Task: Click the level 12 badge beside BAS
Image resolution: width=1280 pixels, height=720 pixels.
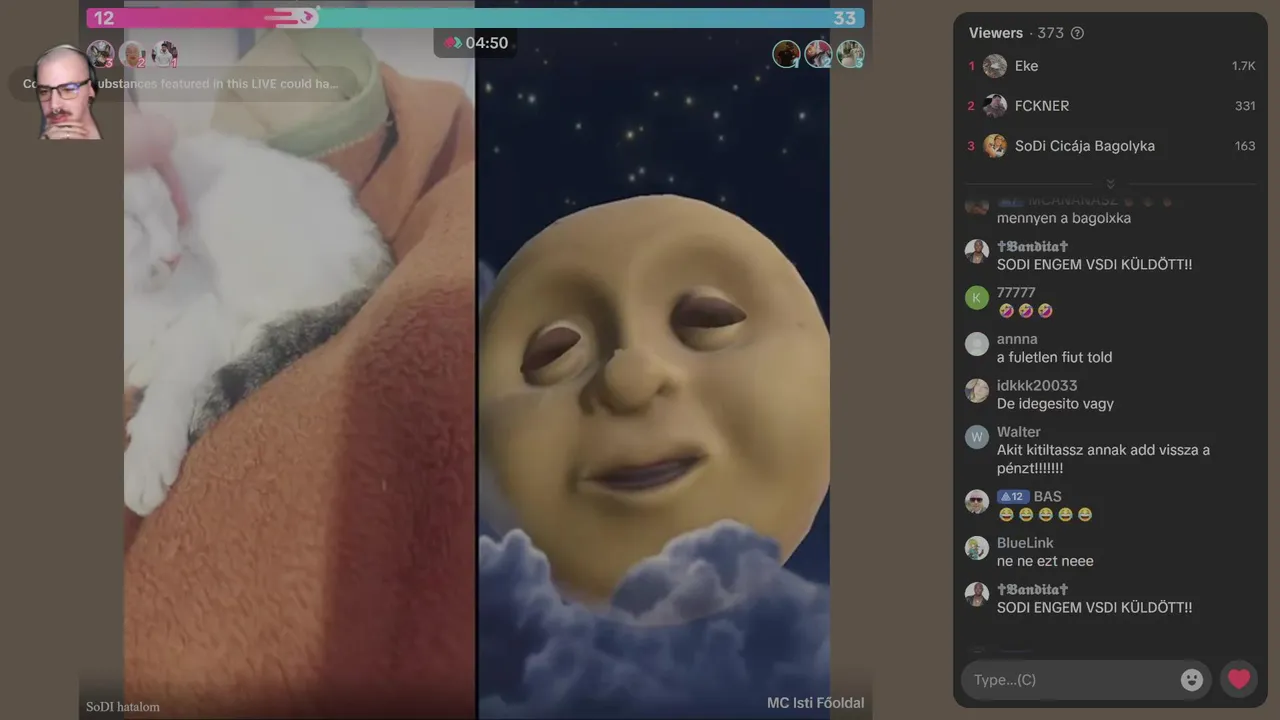Action: pos(1013,497)
